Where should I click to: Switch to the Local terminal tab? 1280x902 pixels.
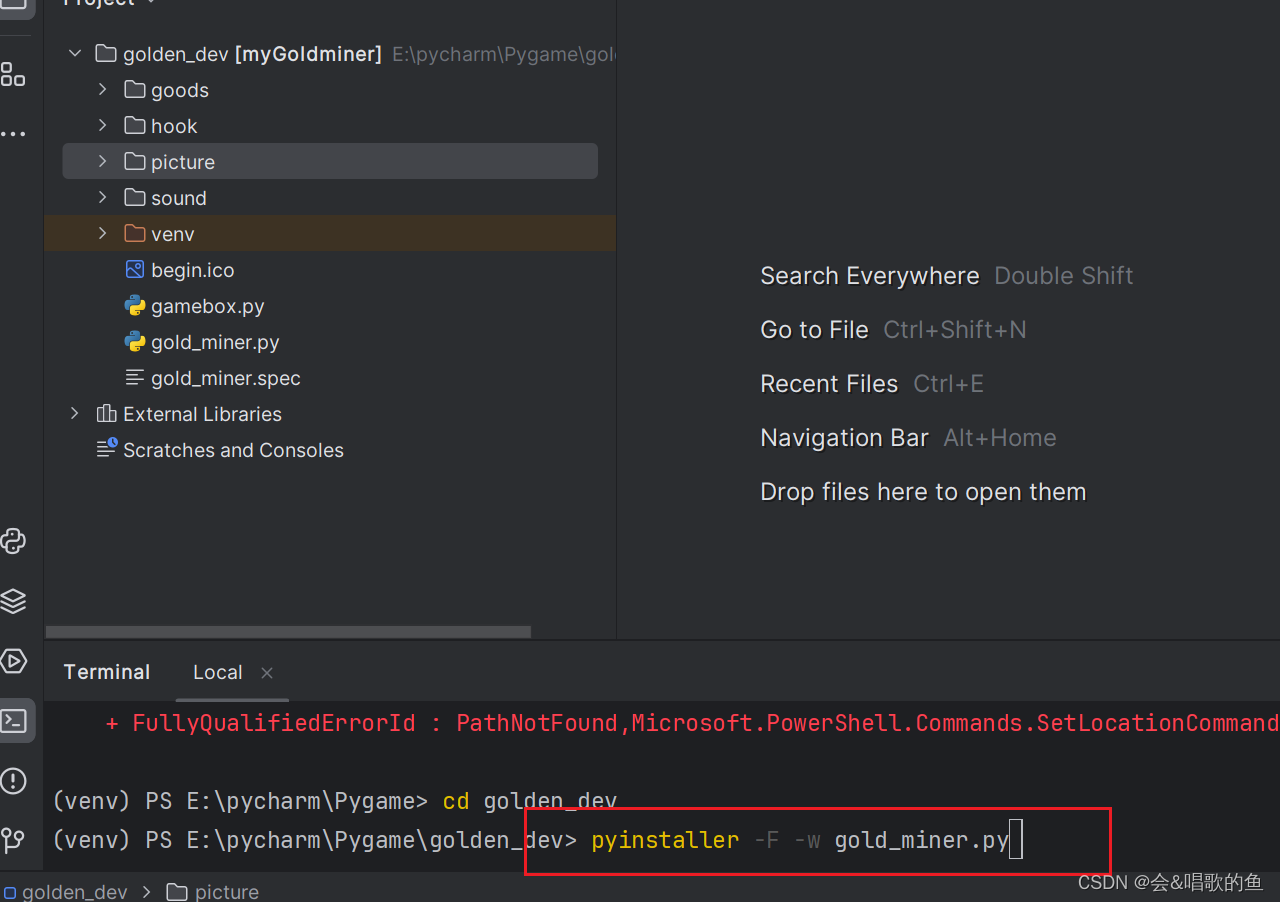click(217, 672)
